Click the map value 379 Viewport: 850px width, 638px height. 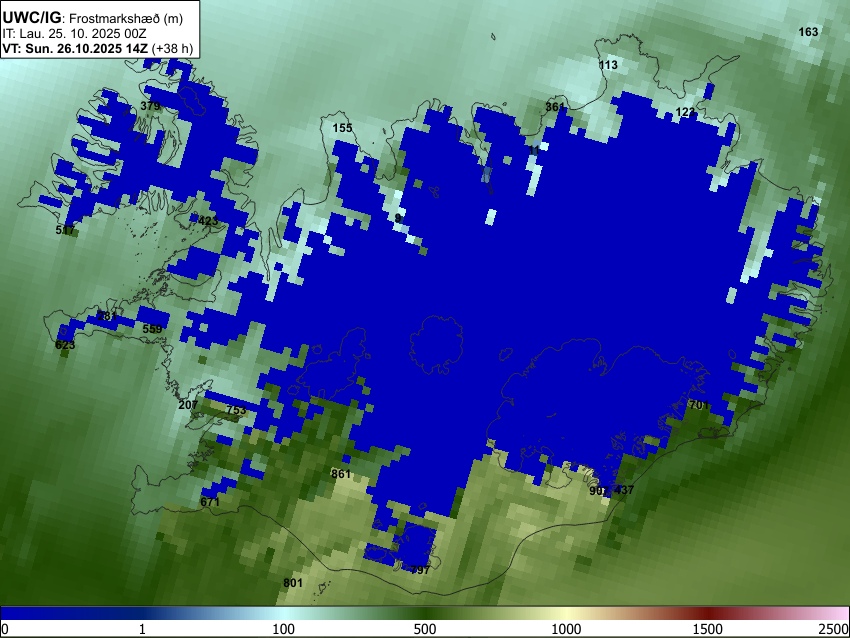[150, 106]
